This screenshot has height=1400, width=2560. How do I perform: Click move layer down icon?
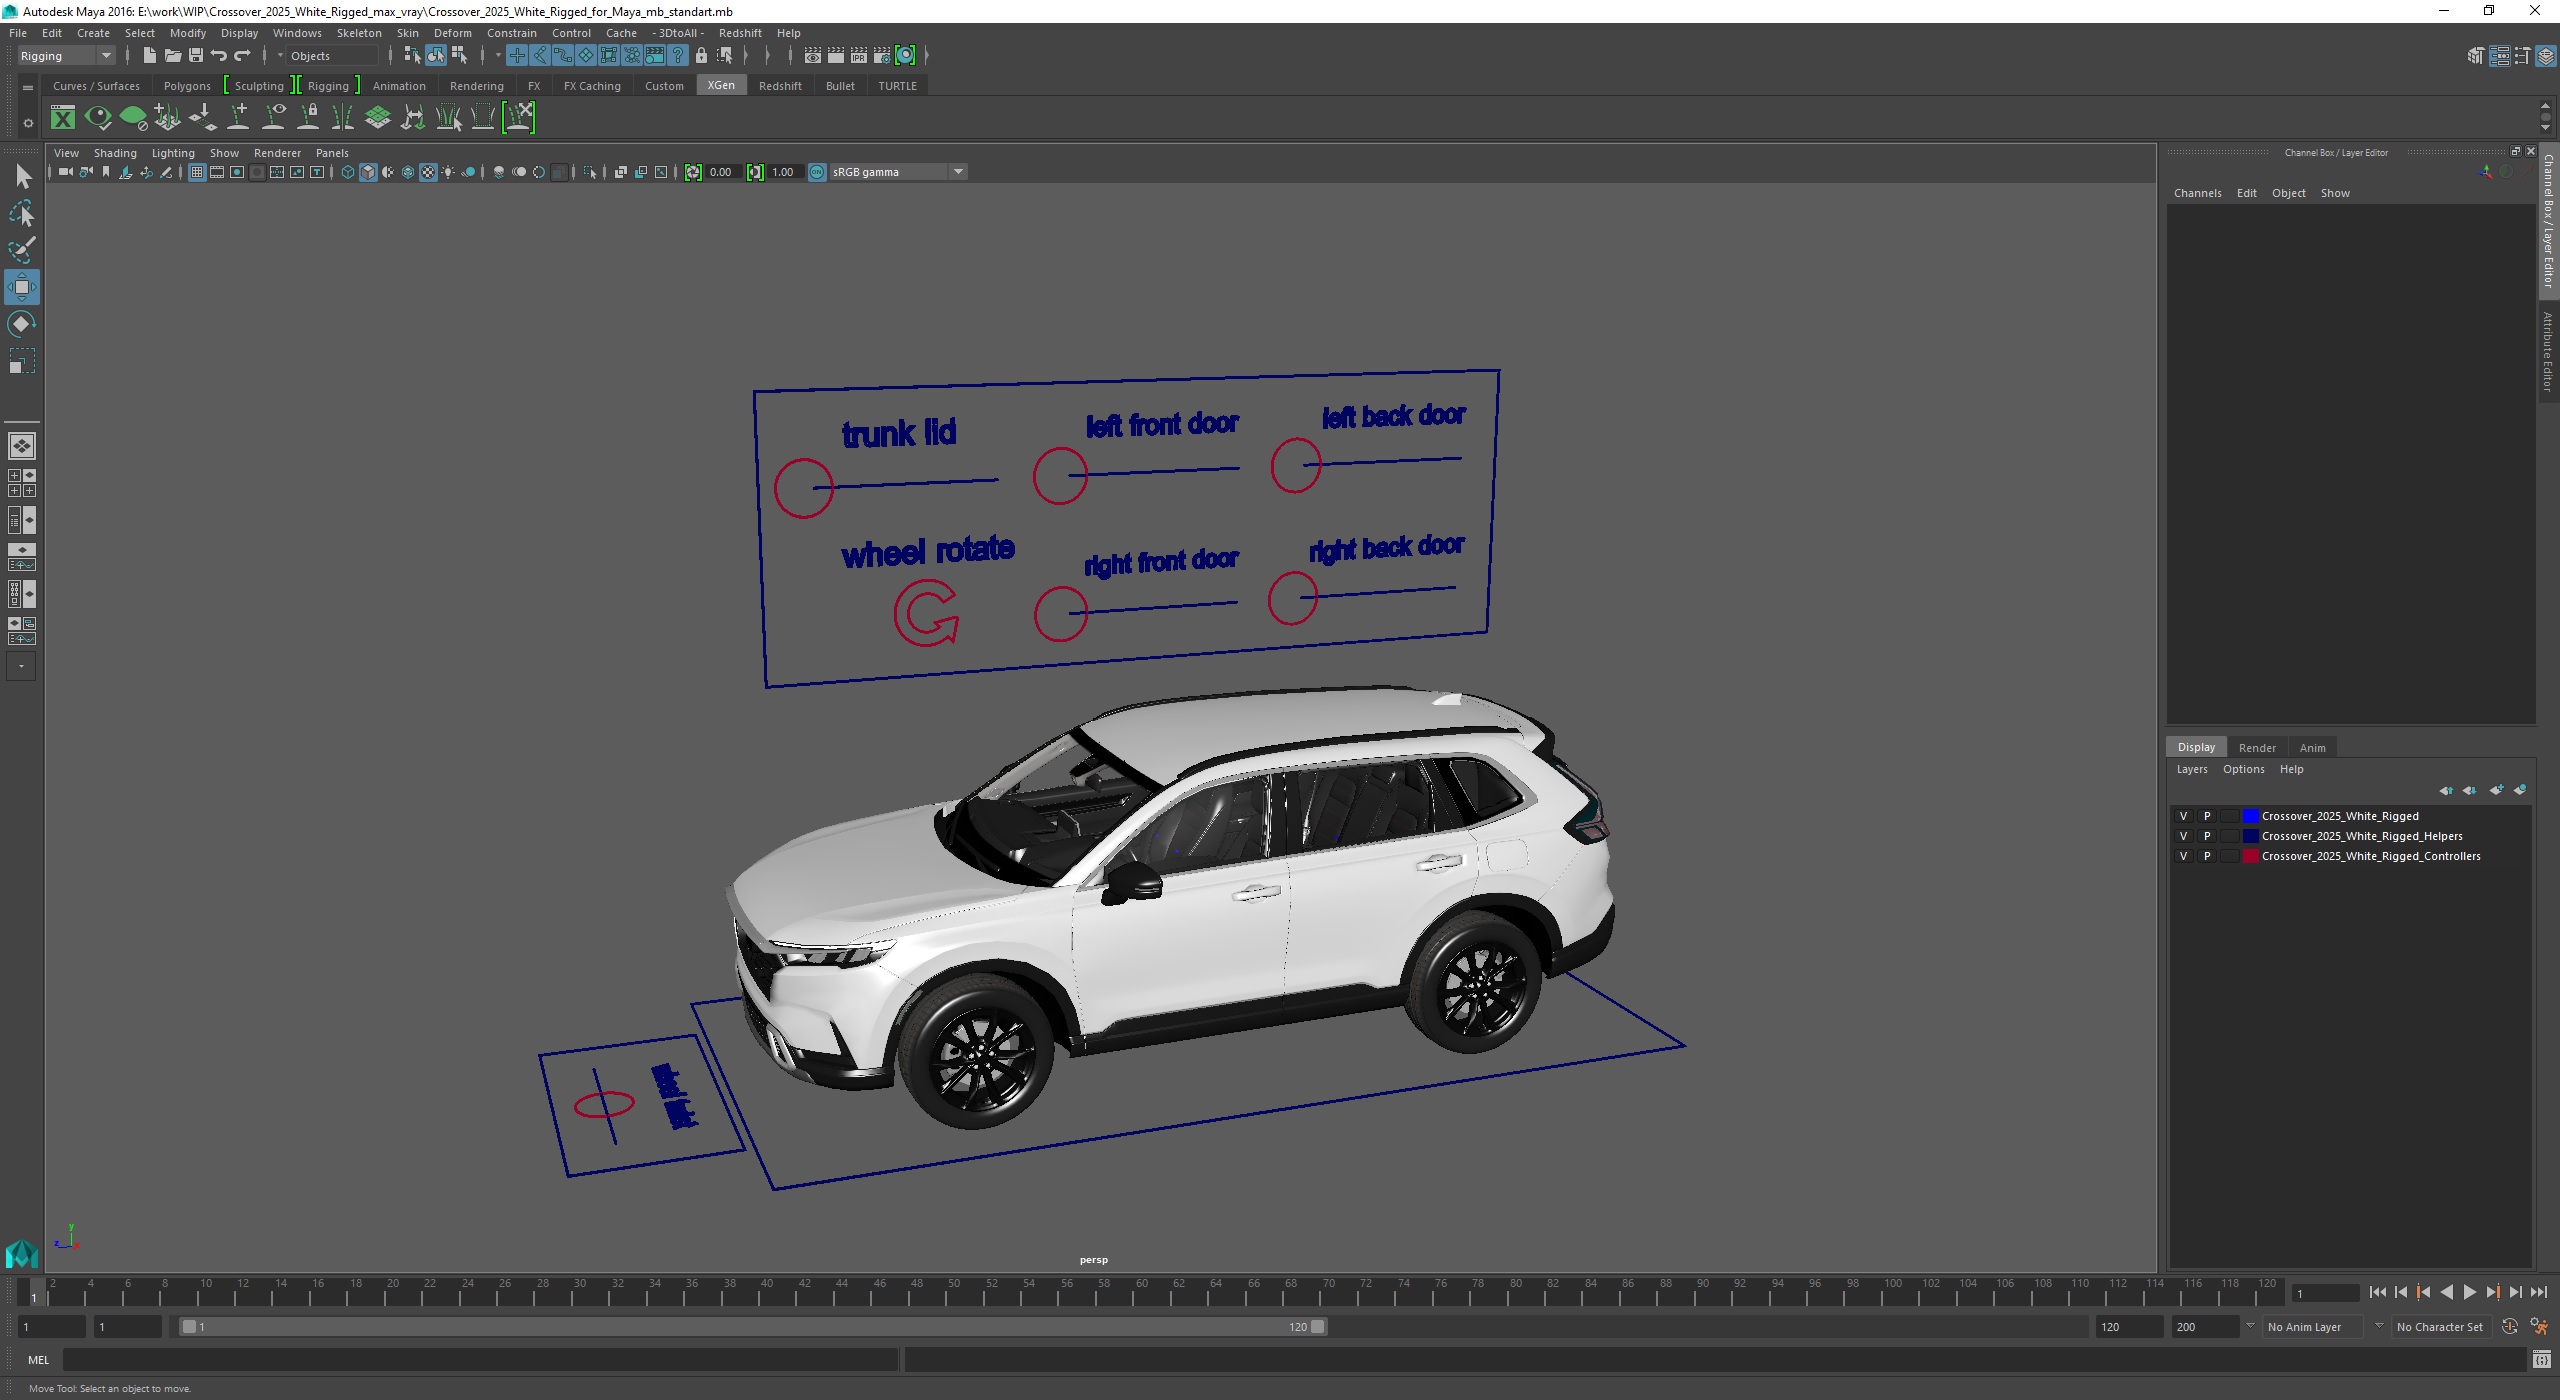click(2470, 790)
